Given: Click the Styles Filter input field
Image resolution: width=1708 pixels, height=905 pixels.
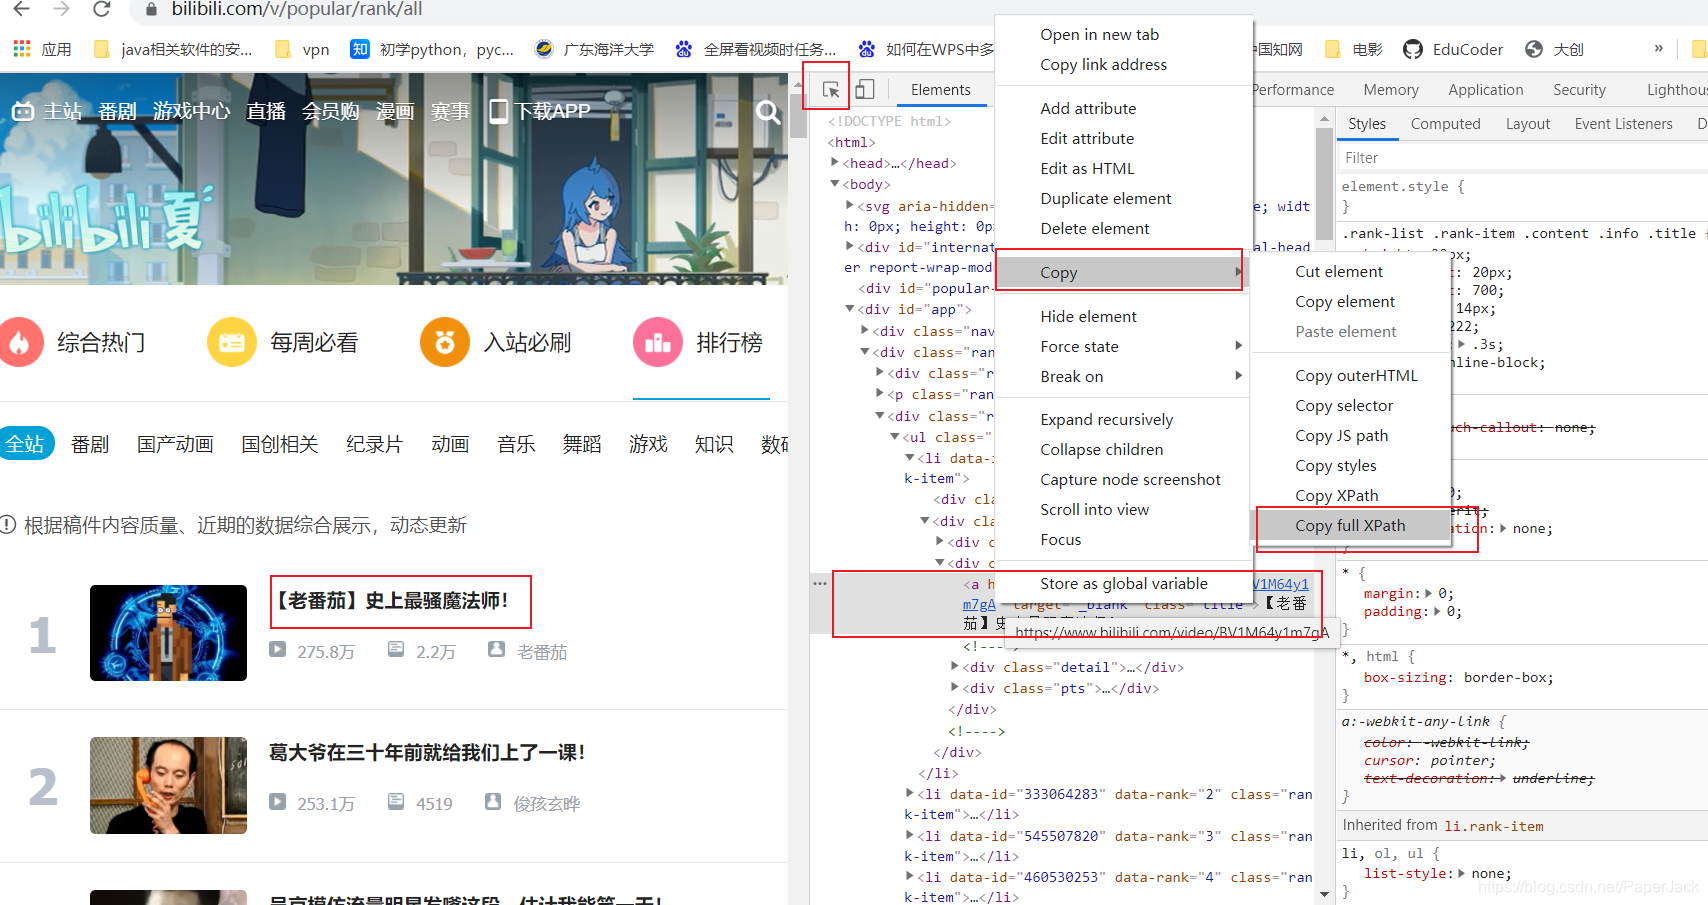Looking at the screenshot, I should (x=1520, y=158).
